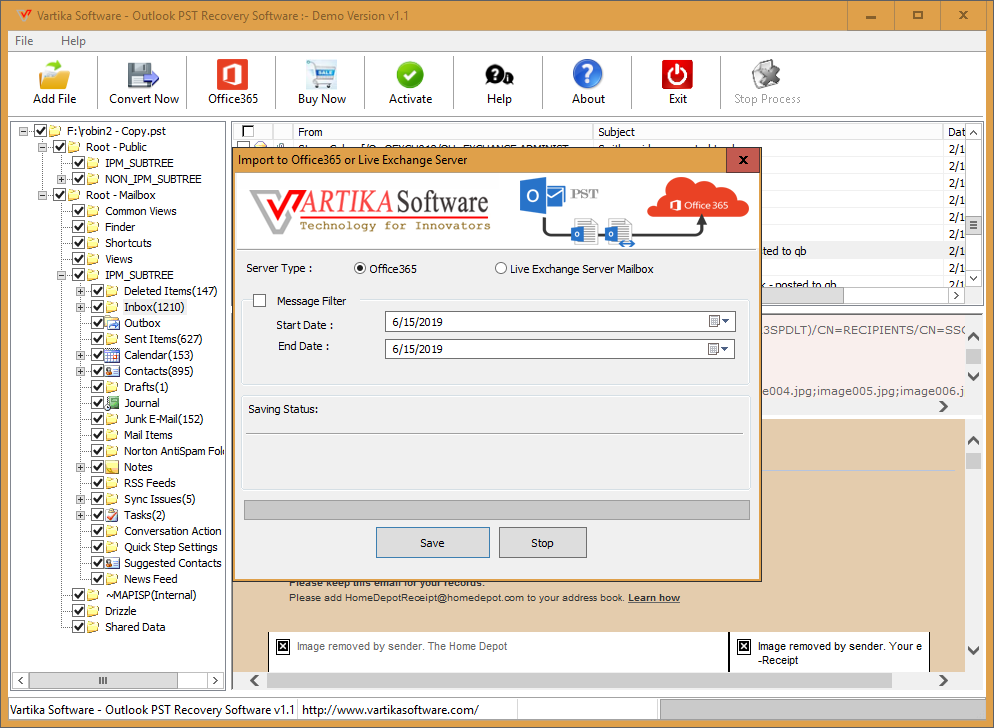994x728 pixels.
Task: Select the Shared Data folder
Action: click(135, 627)
